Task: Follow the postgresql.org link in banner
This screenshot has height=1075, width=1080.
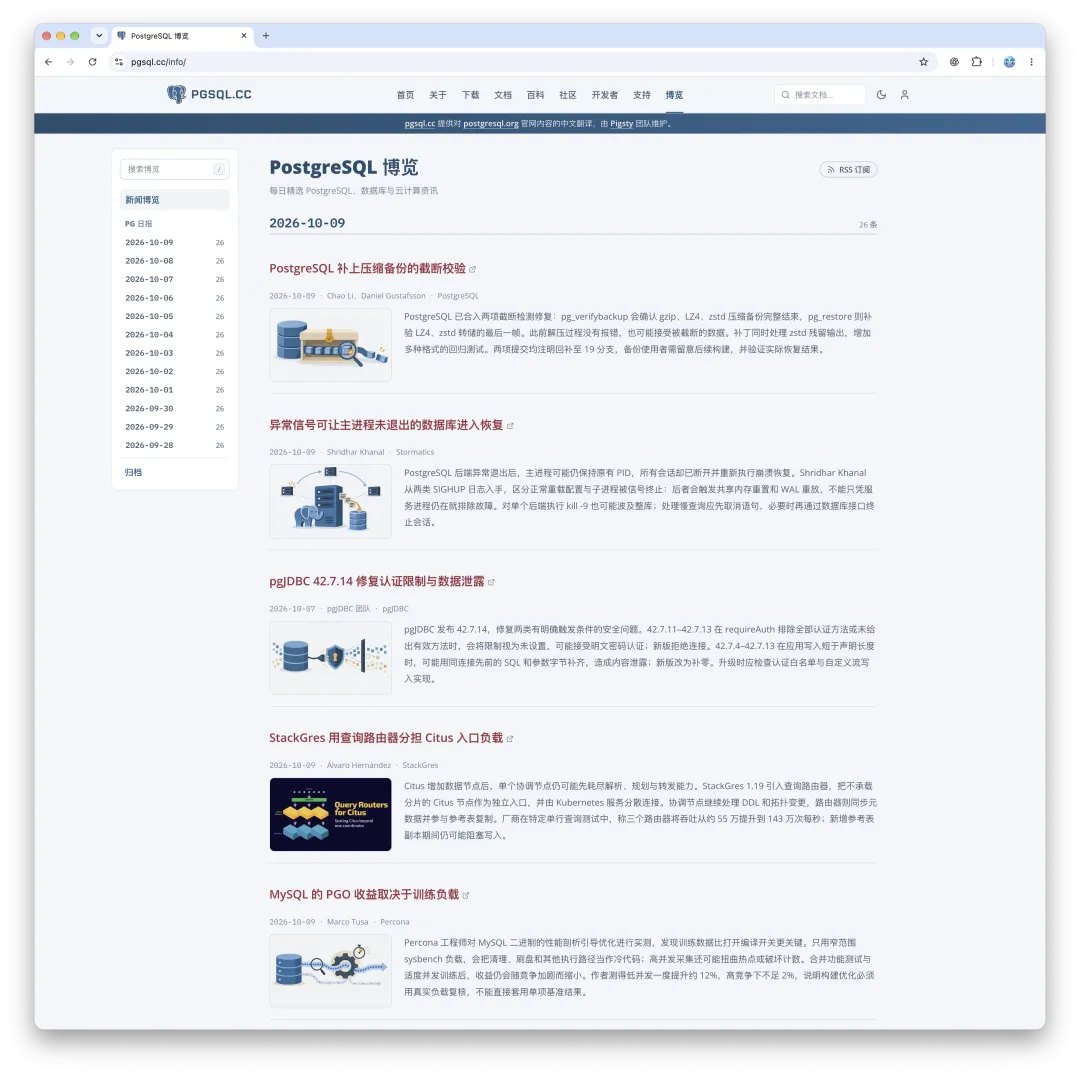Action: [490, 124]
